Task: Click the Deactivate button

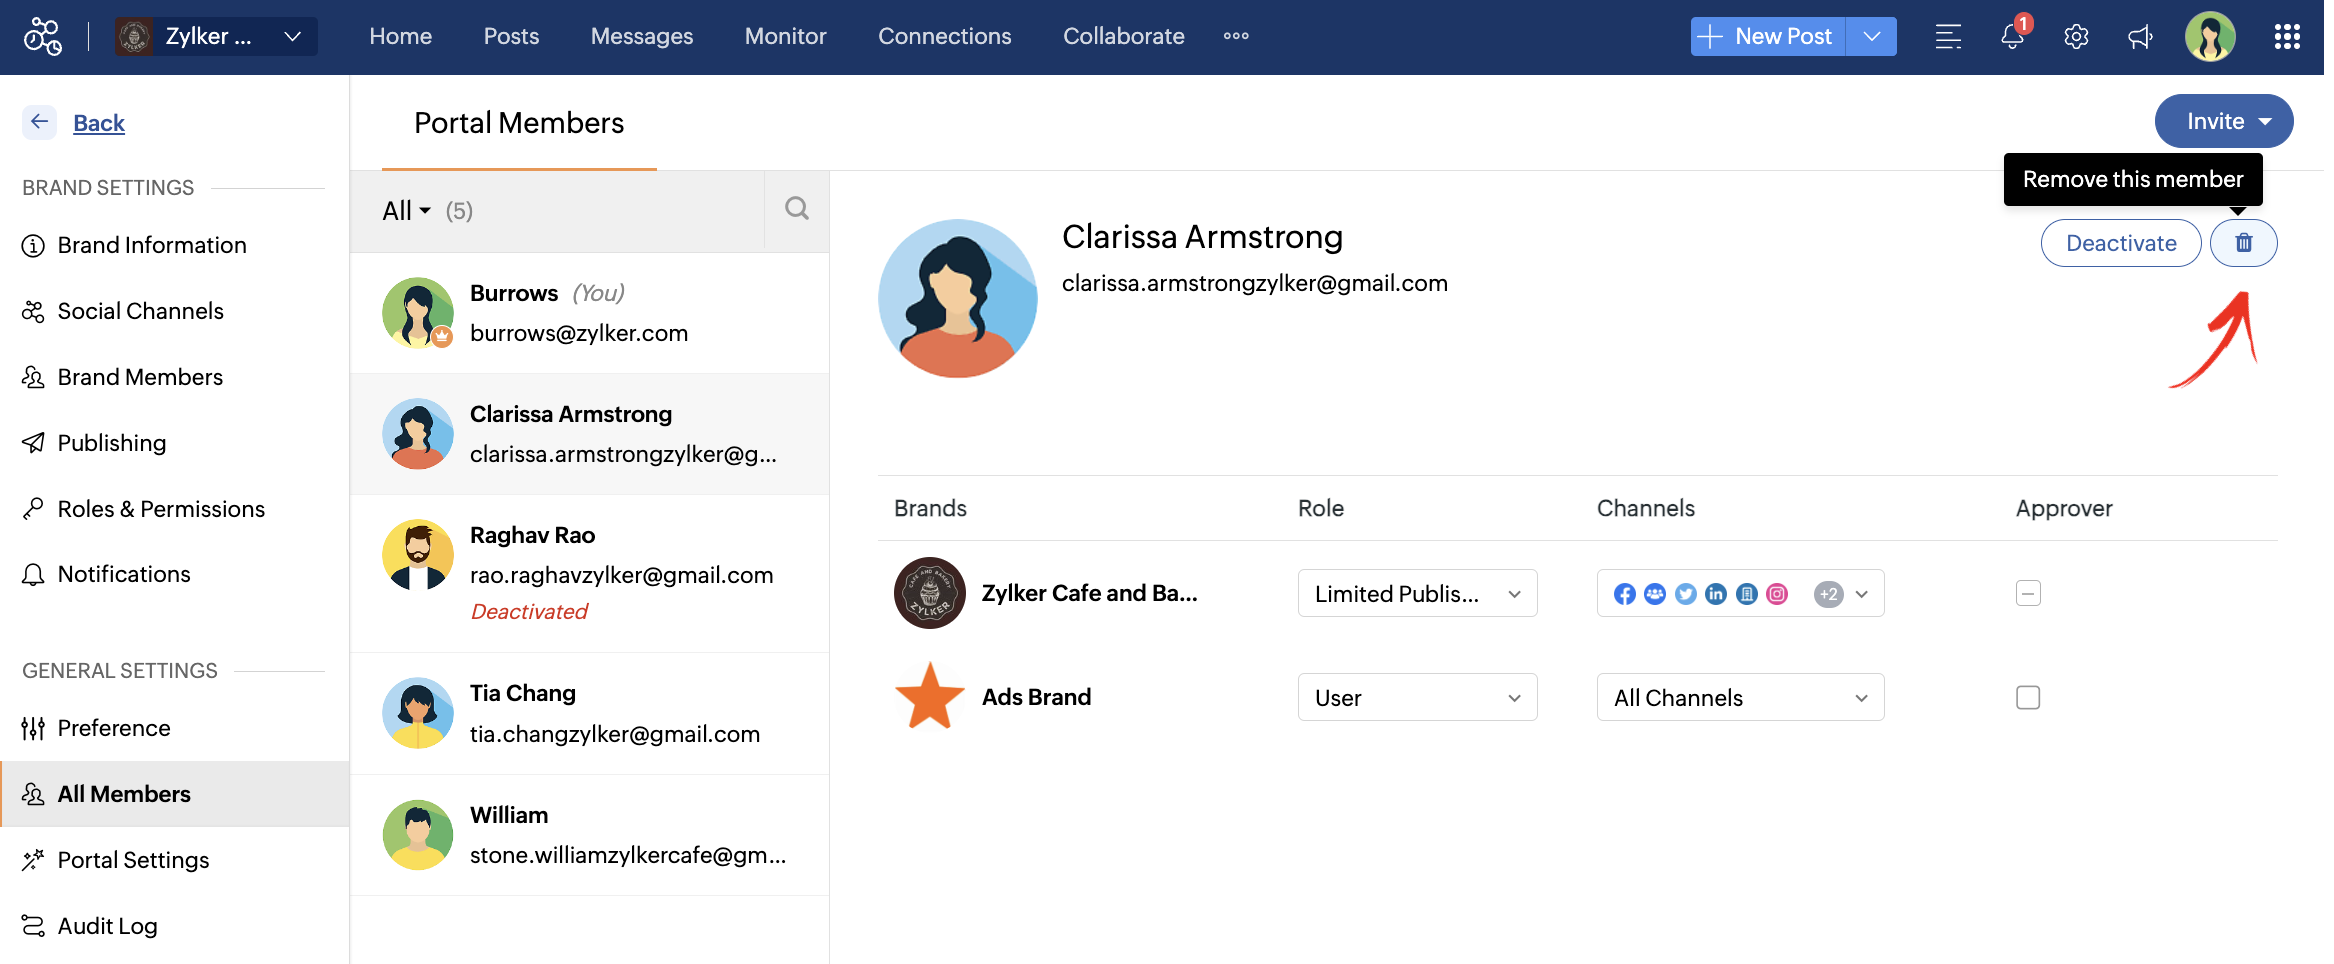Action: click(x=2120, y=243)
